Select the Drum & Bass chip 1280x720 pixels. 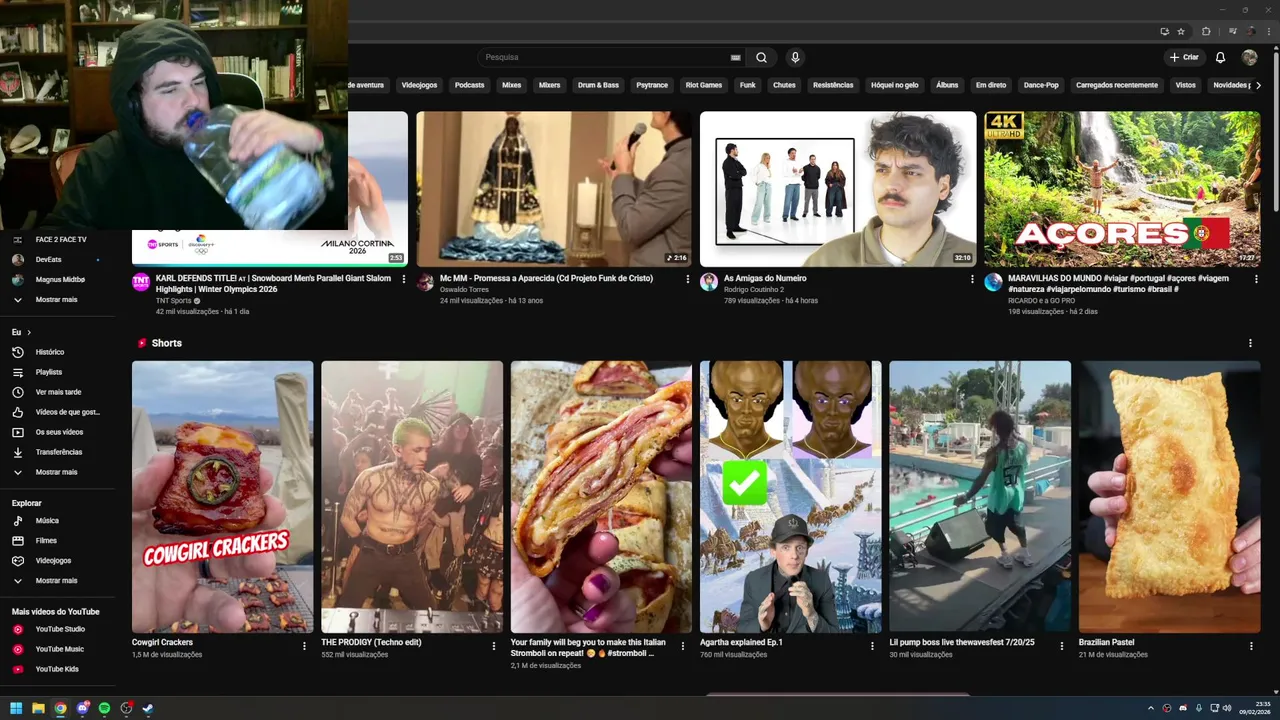(x=598, y=85)
